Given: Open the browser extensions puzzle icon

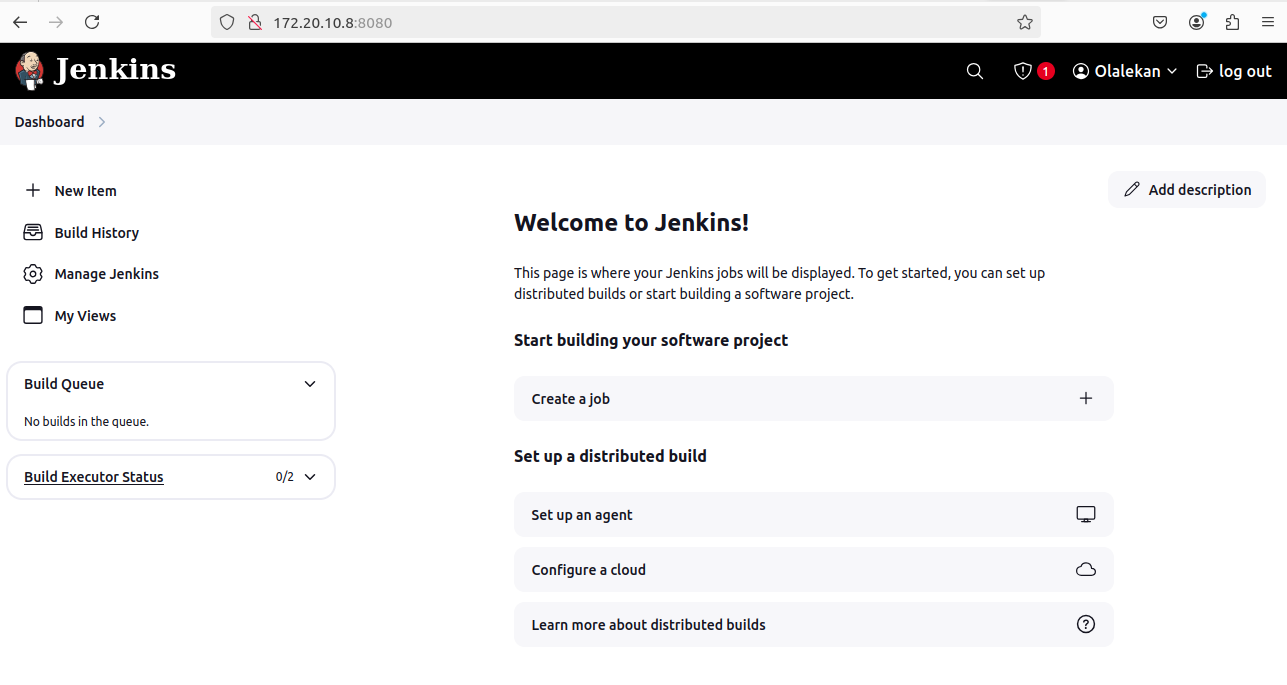Looking at the screenshot, I should click(1232, 22).
